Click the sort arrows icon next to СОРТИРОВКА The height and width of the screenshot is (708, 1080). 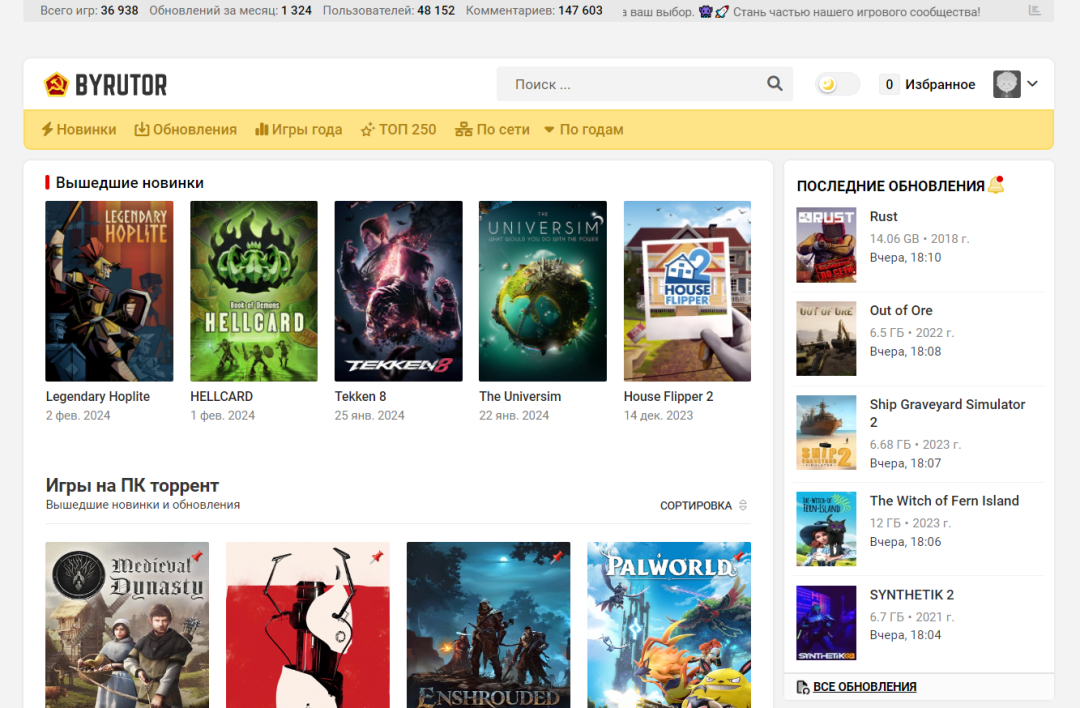tap(742, 505)
